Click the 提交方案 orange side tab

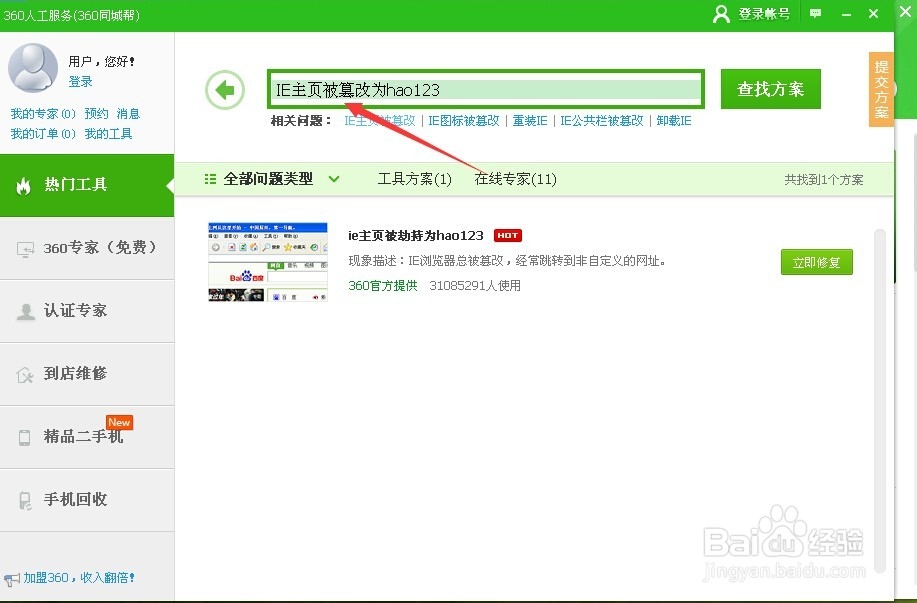tap(881, 89)
